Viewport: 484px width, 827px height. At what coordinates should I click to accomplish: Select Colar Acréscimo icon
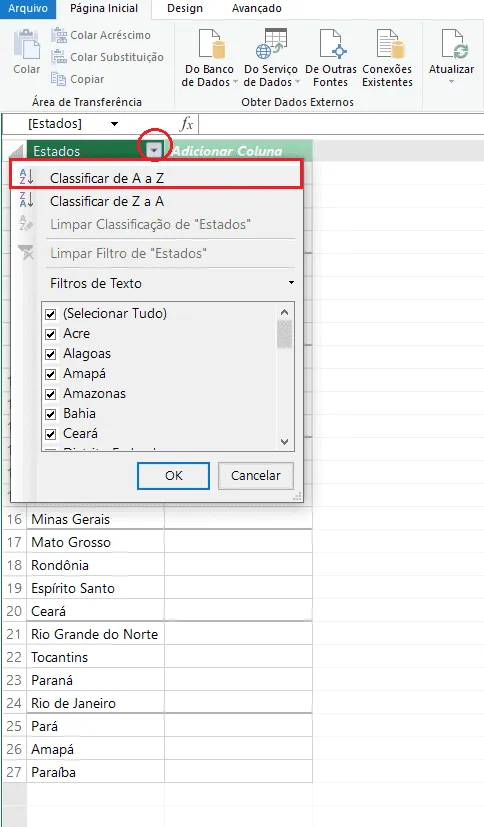pos(58,35)
